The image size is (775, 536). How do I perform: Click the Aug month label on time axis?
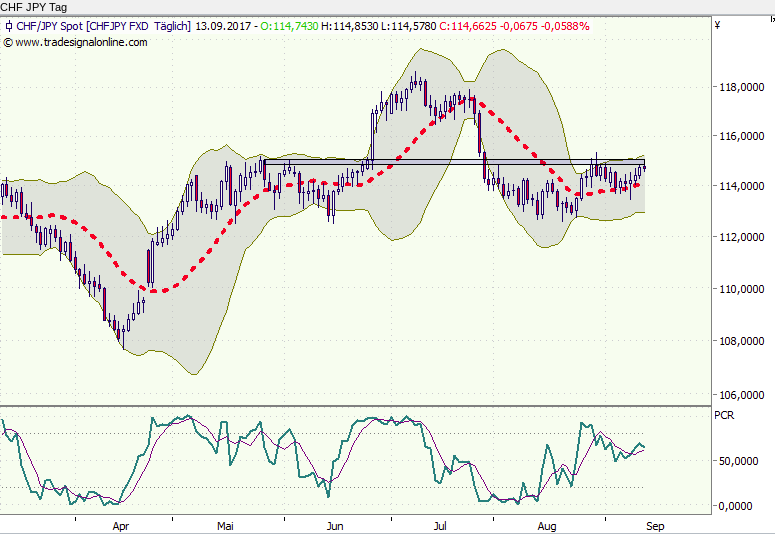point(547,526)
